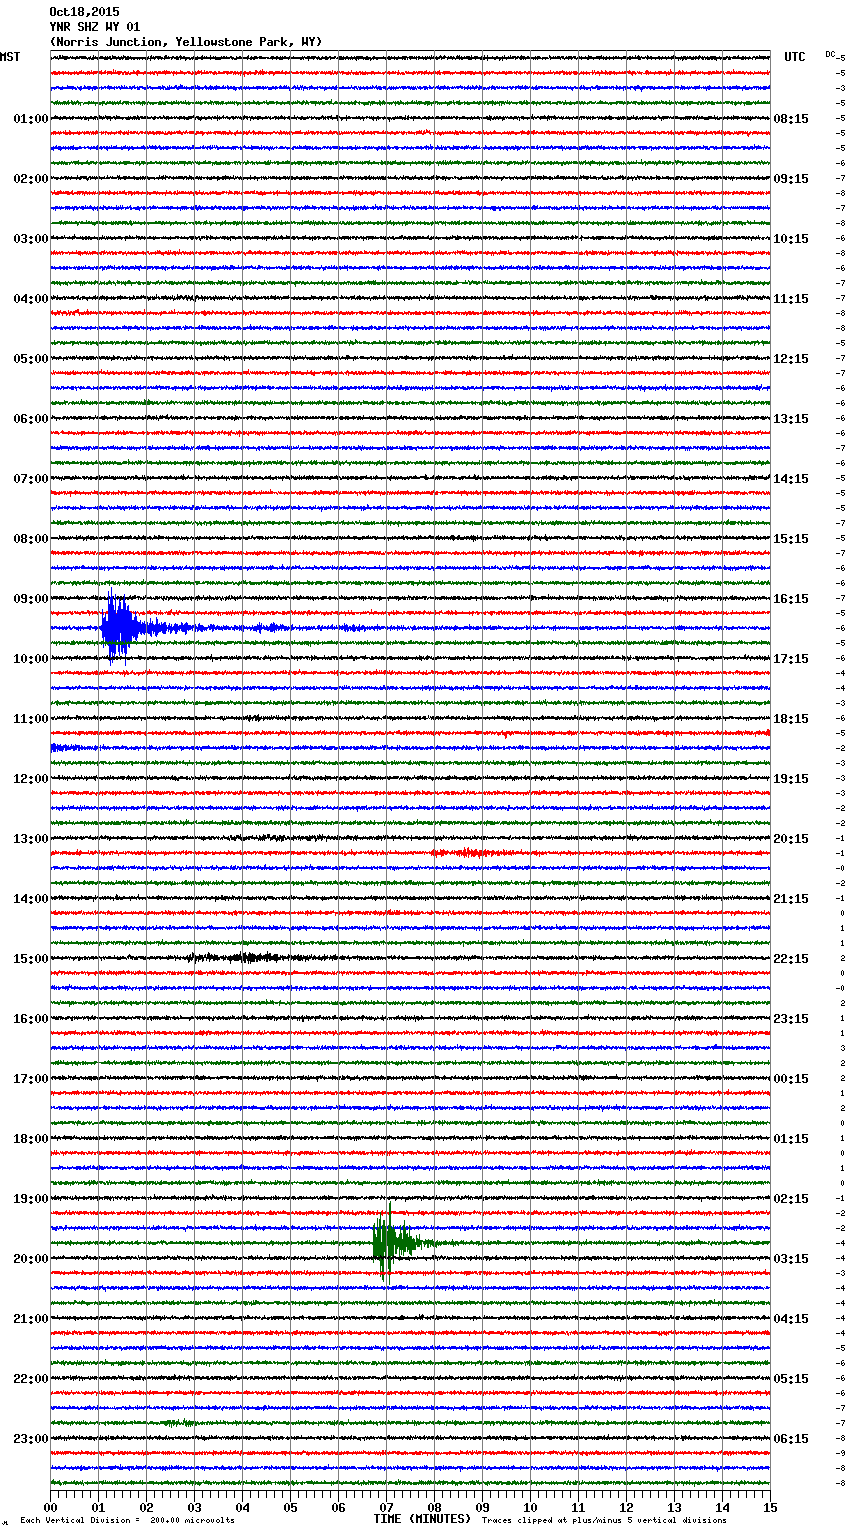850x1534 pixels.
Task: Click the 03:15 UTC time label
Action: coord(791,1259)
